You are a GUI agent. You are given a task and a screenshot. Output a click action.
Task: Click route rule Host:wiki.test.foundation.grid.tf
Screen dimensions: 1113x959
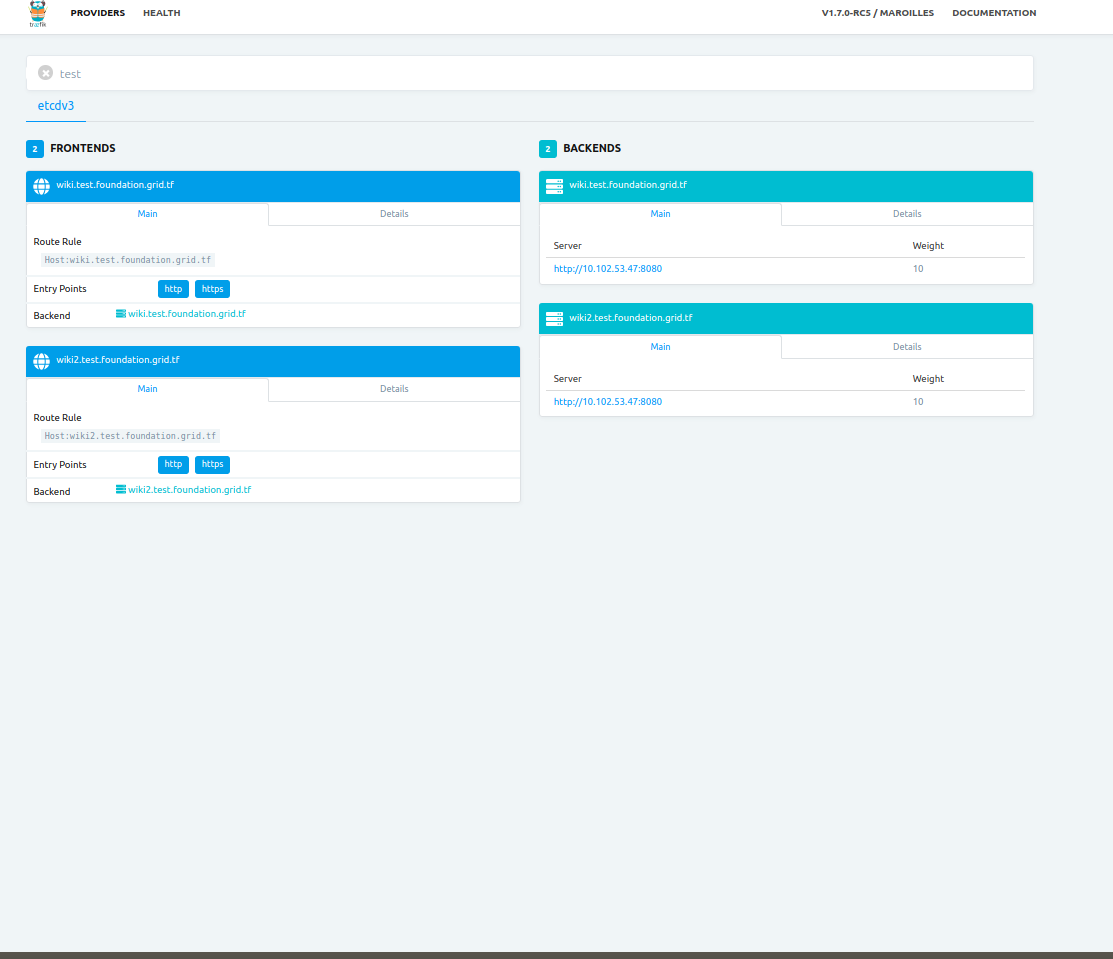click(x=128, y=261)
